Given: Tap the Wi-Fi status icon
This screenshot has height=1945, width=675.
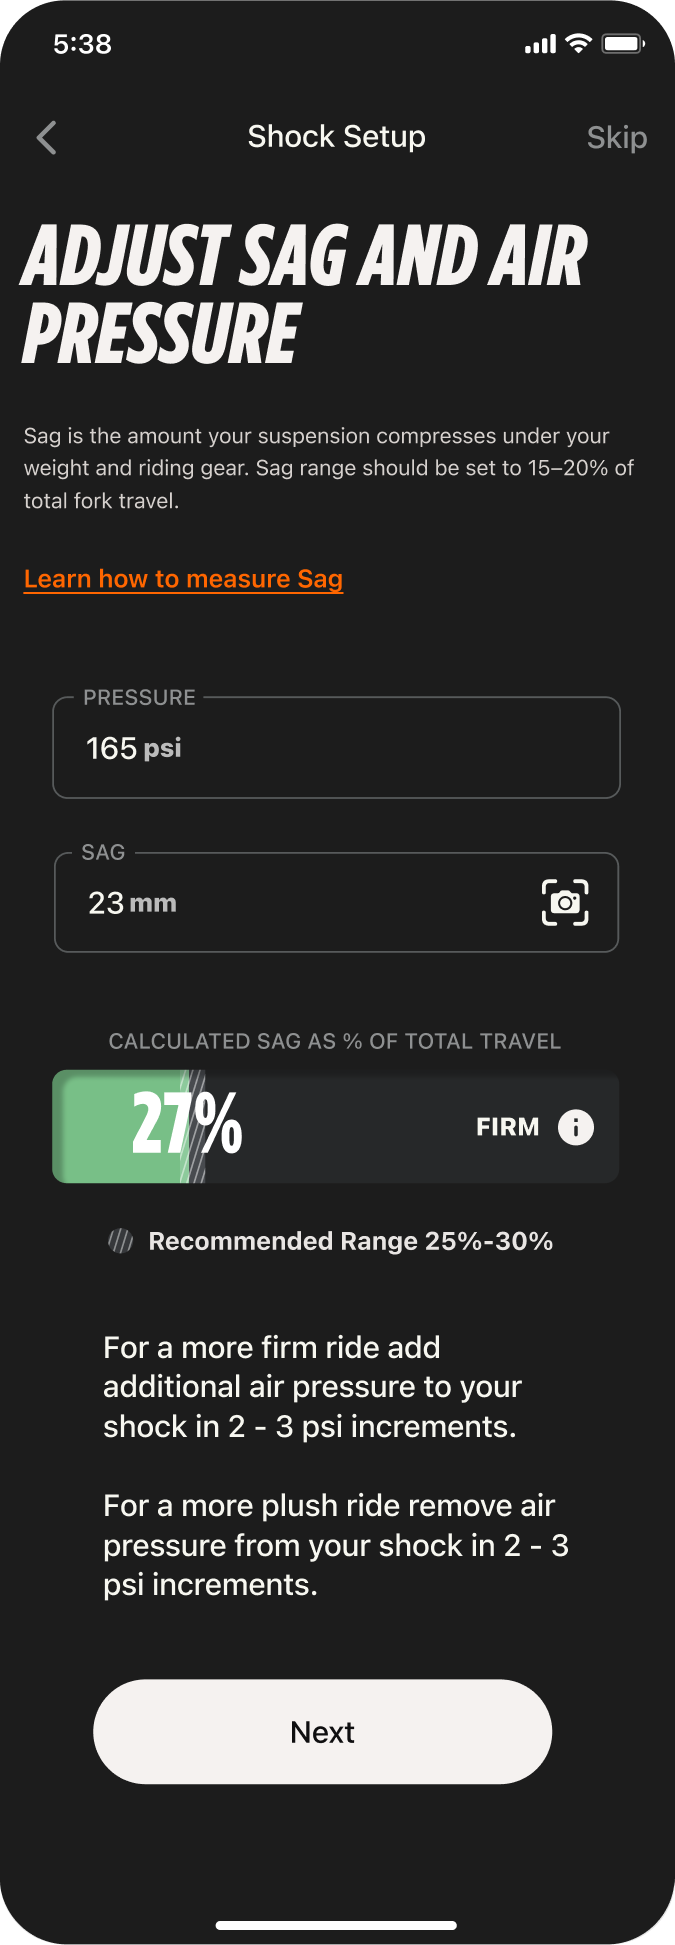Looking at the screenshot, I should coord(578,44).
